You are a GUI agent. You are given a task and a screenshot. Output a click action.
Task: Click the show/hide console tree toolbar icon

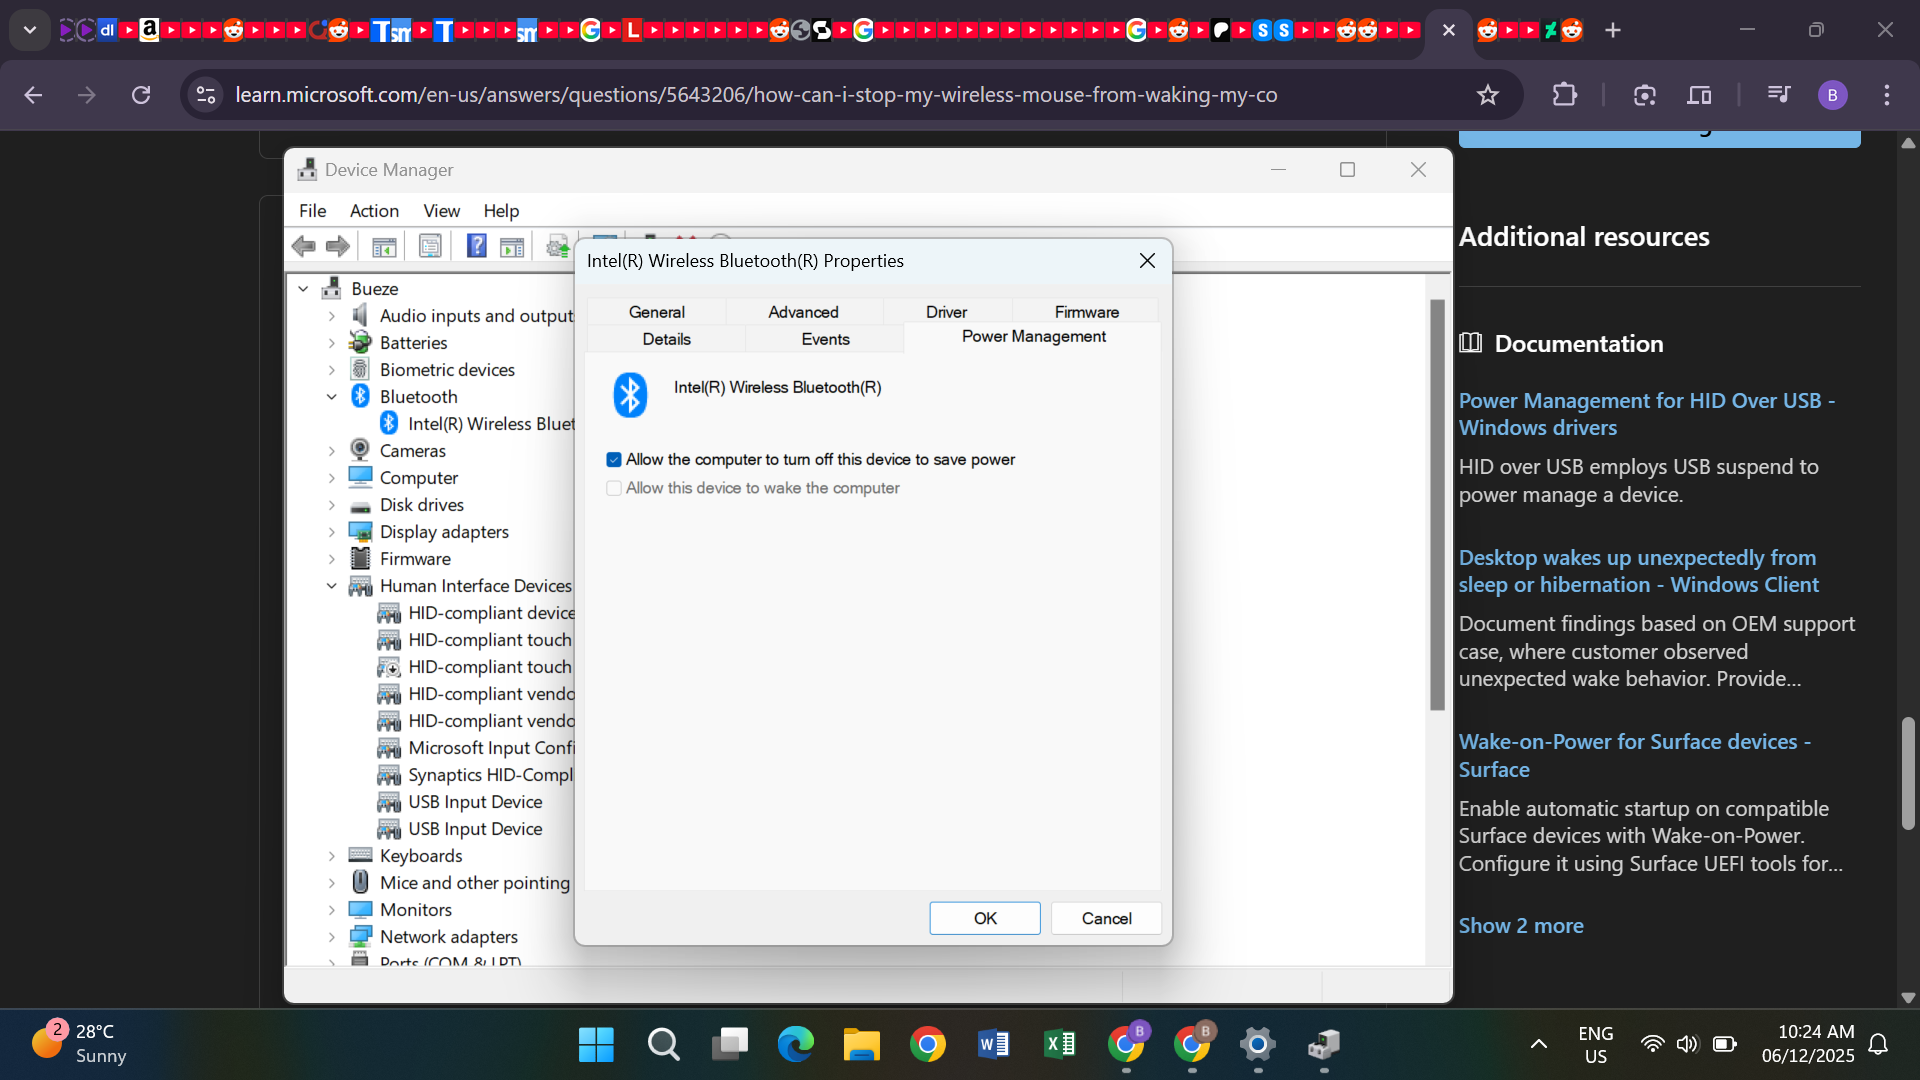(383, 246)
